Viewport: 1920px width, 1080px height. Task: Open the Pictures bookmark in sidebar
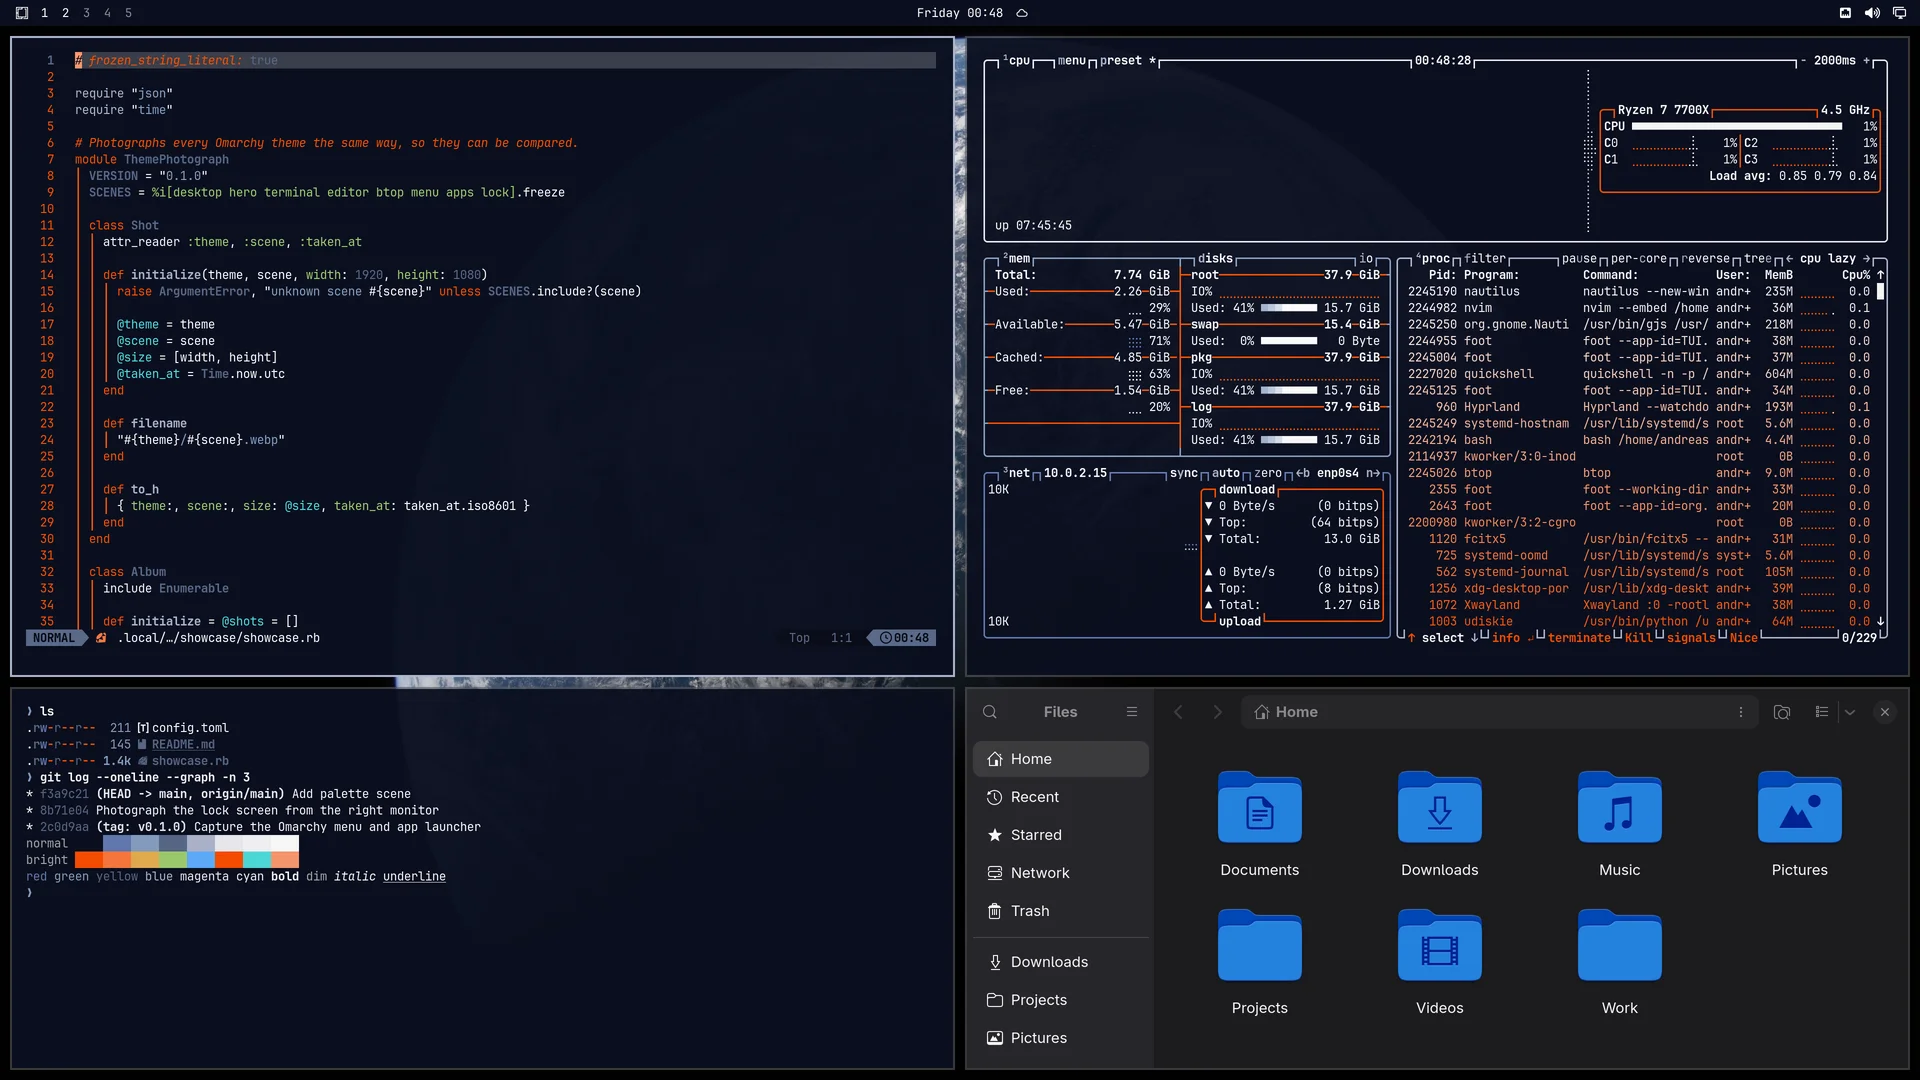1061,1038
